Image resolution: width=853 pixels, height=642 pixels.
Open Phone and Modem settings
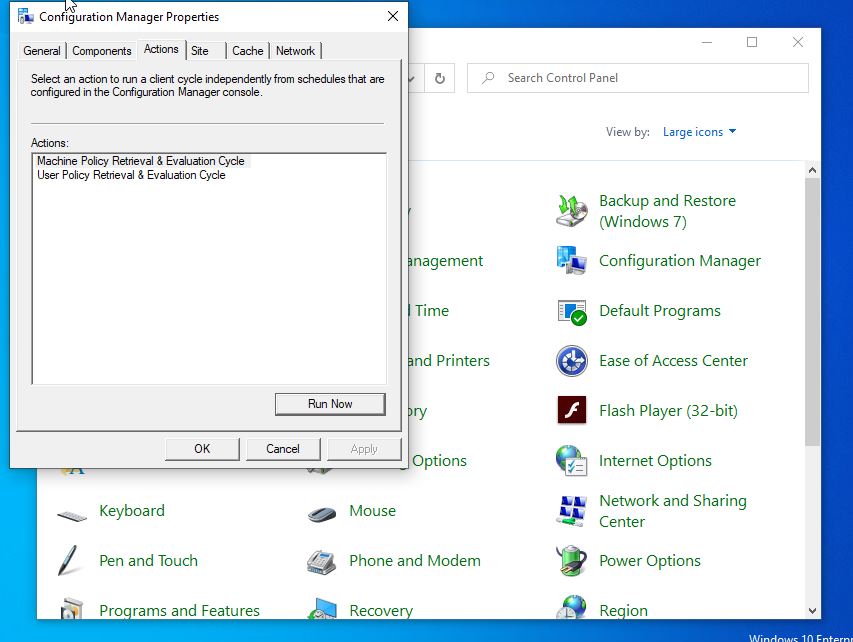pyautogui.click(x=414, y=561)
